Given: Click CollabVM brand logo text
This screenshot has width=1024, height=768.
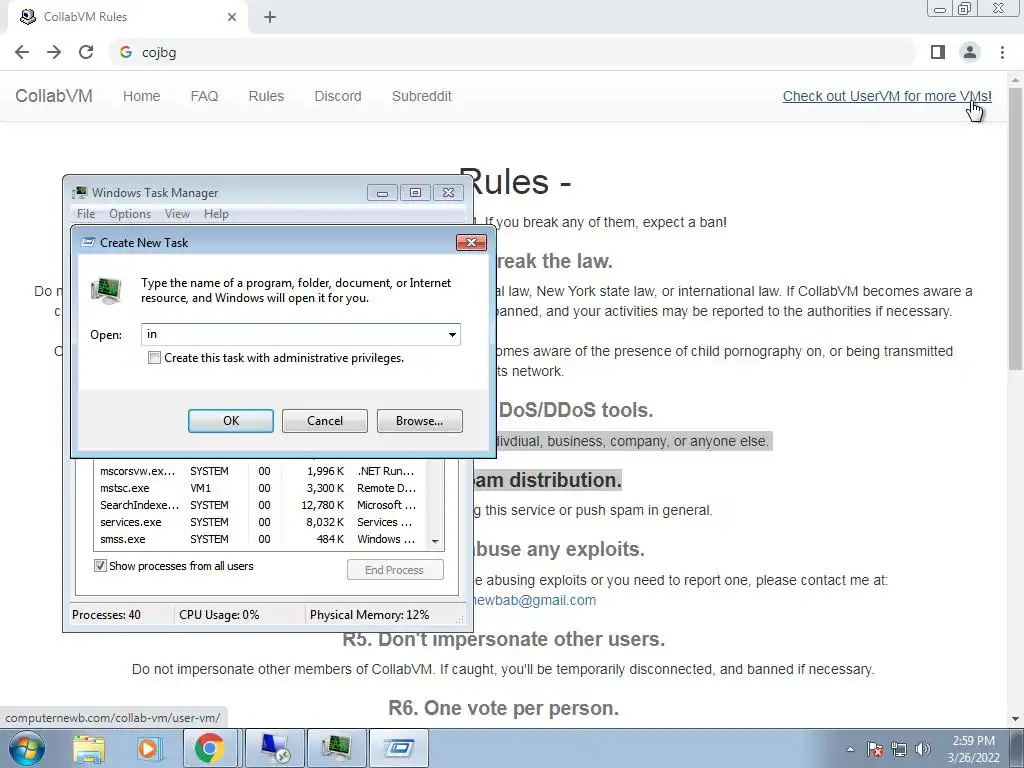Looking at the screenshot, I should (54, 96).
